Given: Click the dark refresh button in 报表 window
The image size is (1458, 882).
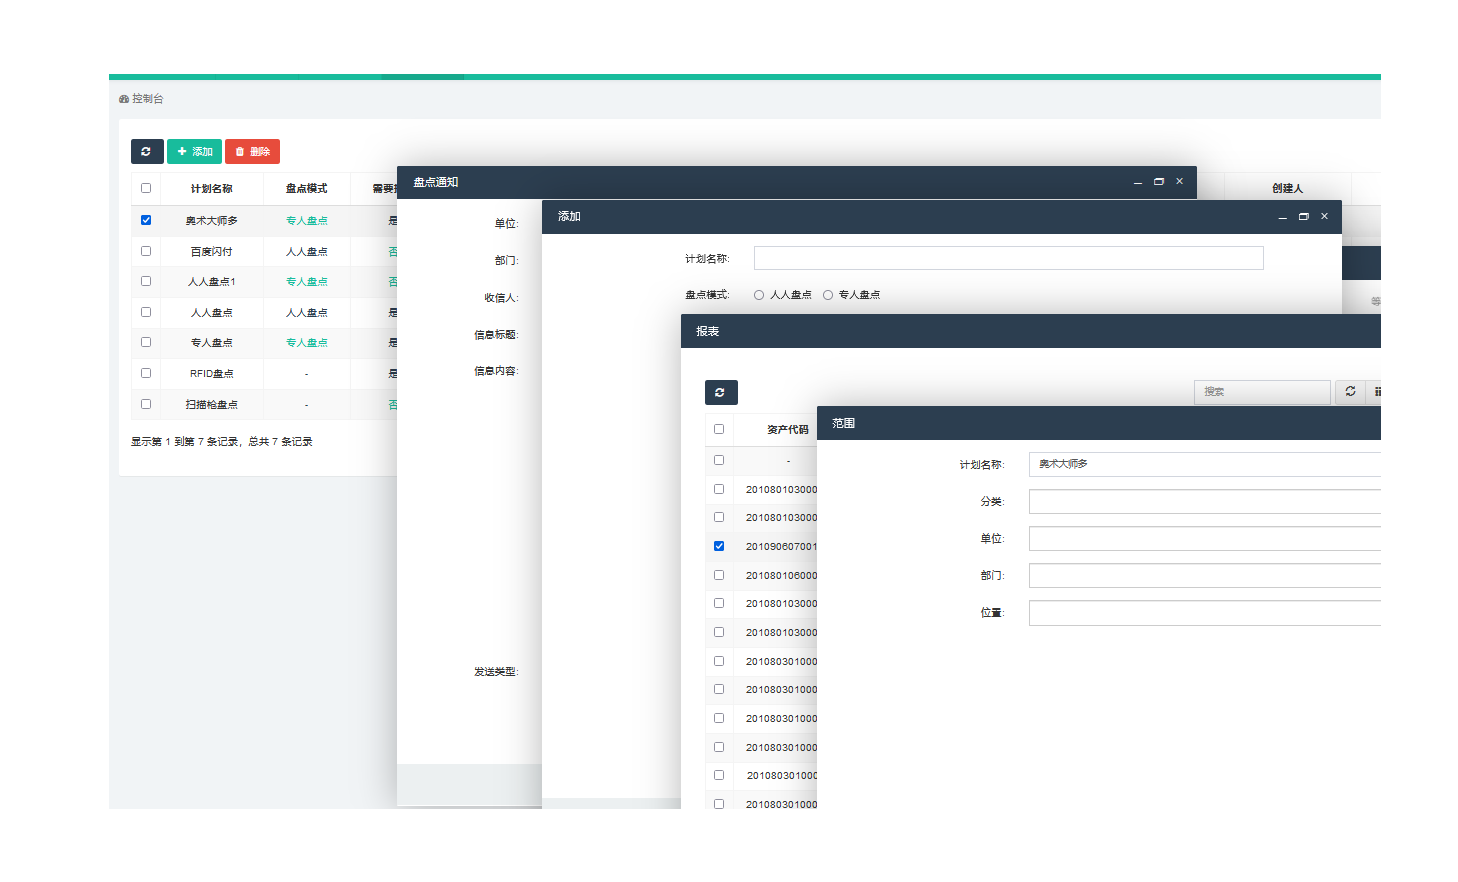Looking at the screenshot, I should [721, 392].
